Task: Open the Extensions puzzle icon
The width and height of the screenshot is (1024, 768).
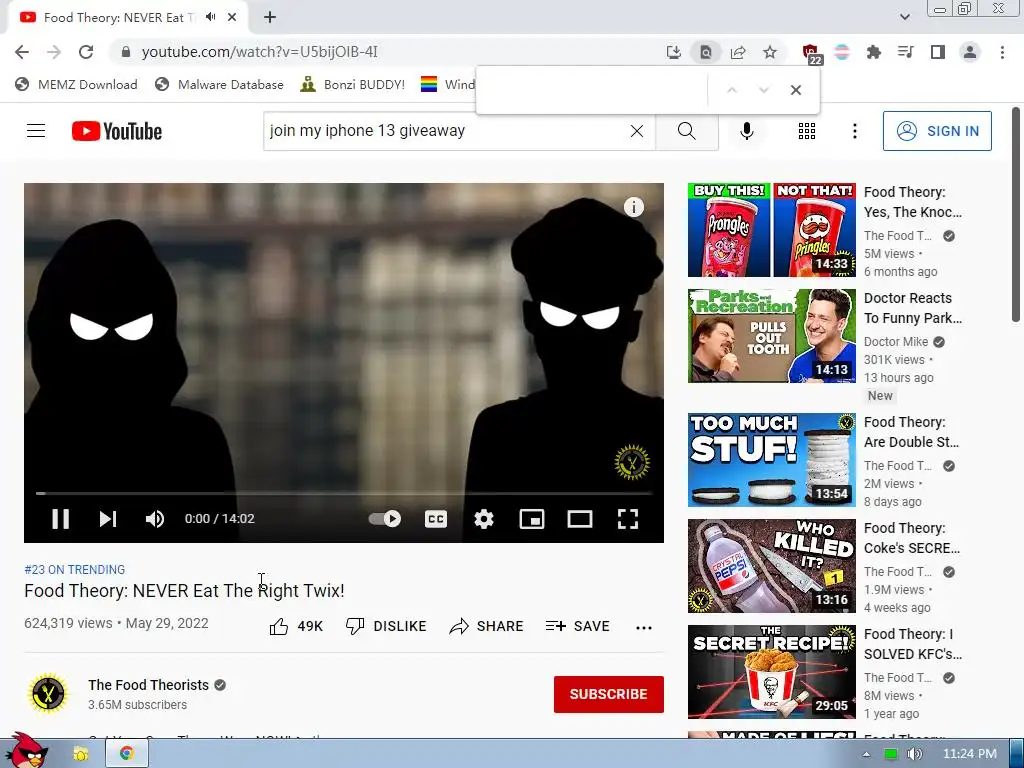Action: [873, 52]
